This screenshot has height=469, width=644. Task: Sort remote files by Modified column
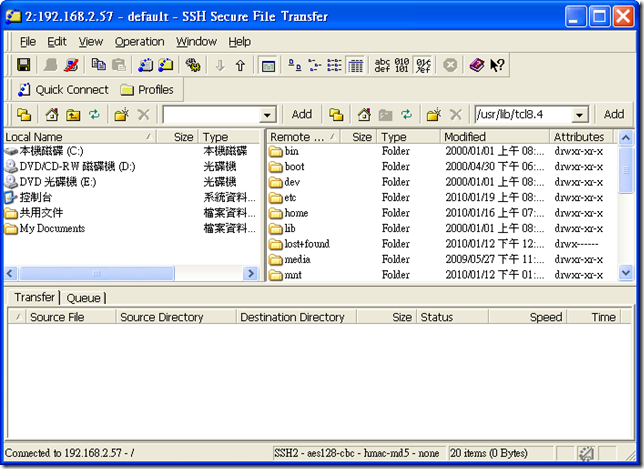(494, 137)
